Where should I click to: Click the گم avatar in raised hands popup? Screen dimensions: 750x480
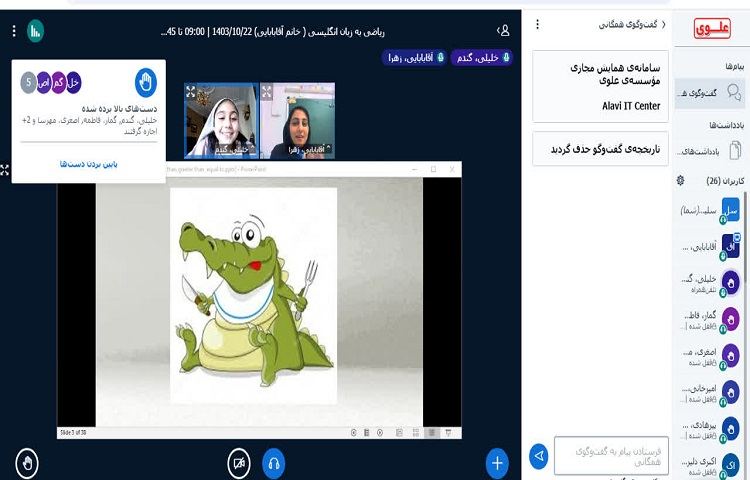coord(59,83)
